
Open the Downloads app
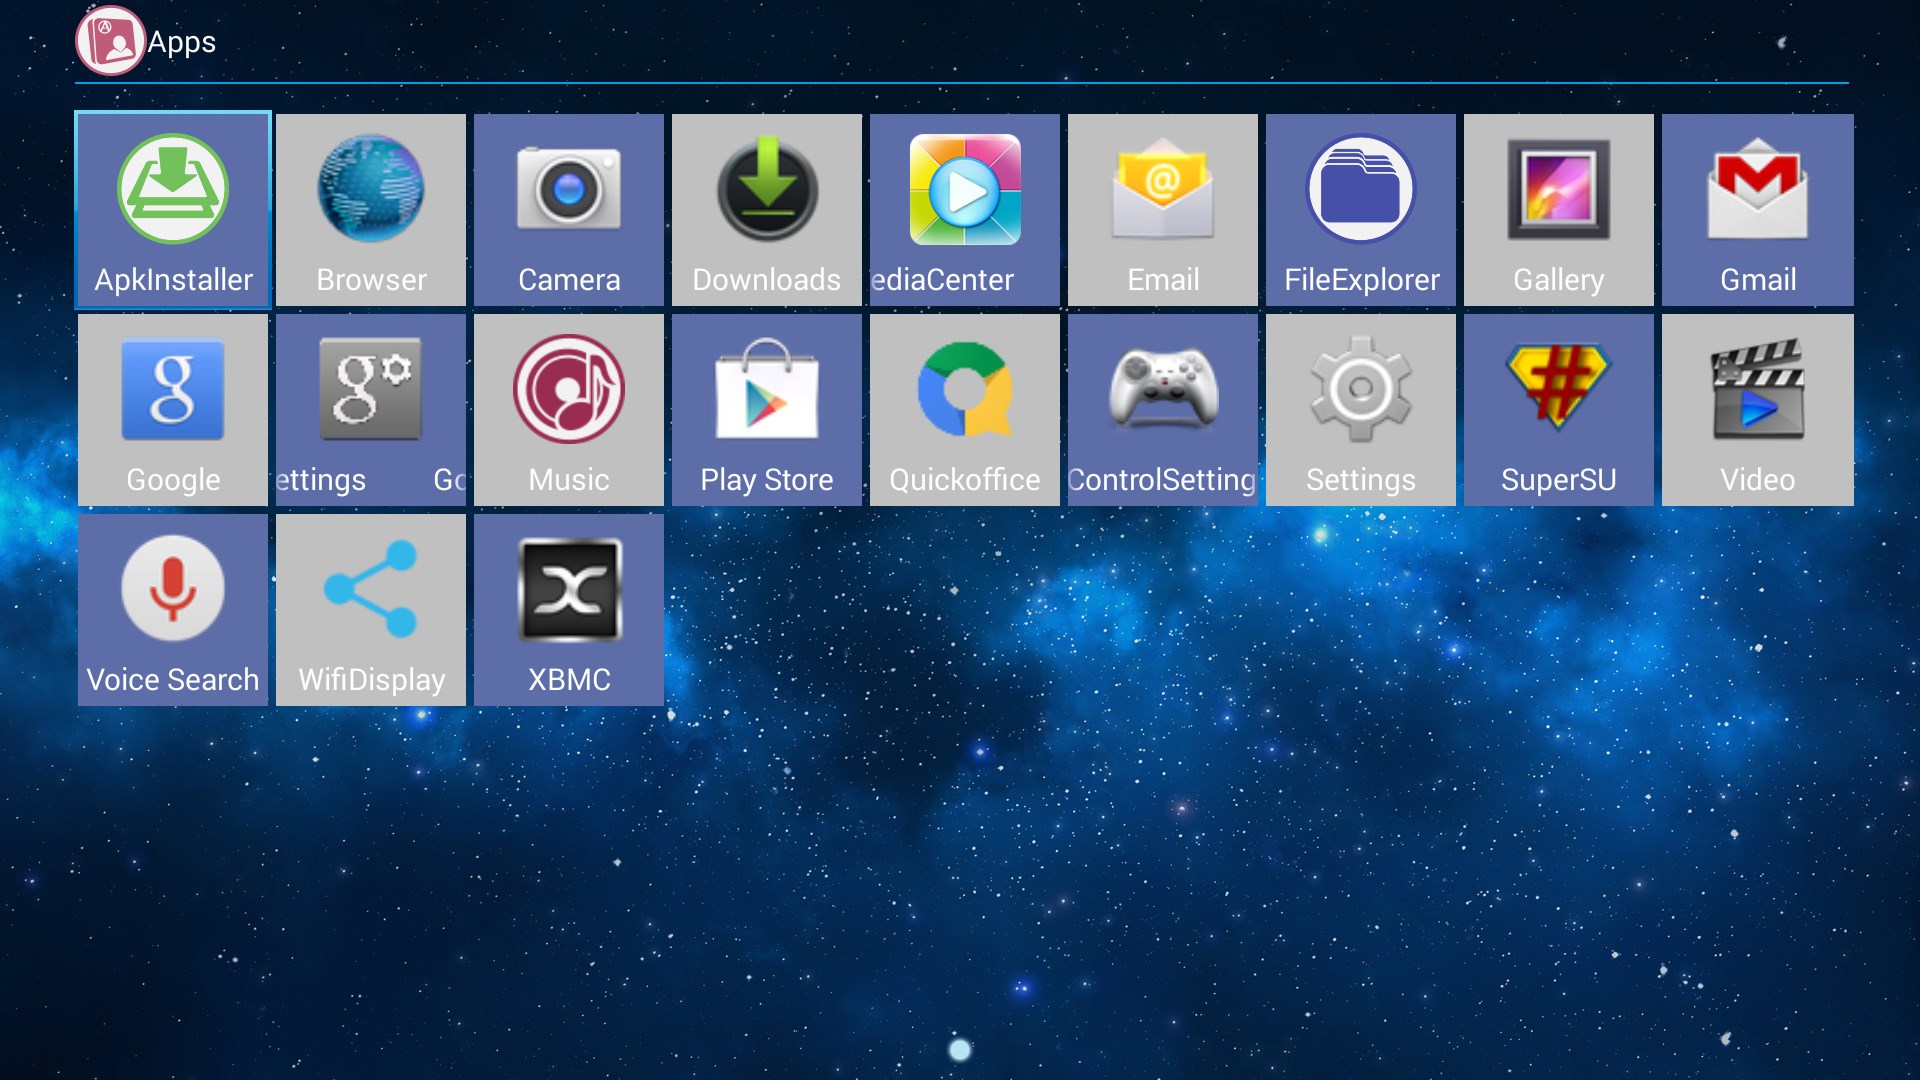tap(767, 210)
